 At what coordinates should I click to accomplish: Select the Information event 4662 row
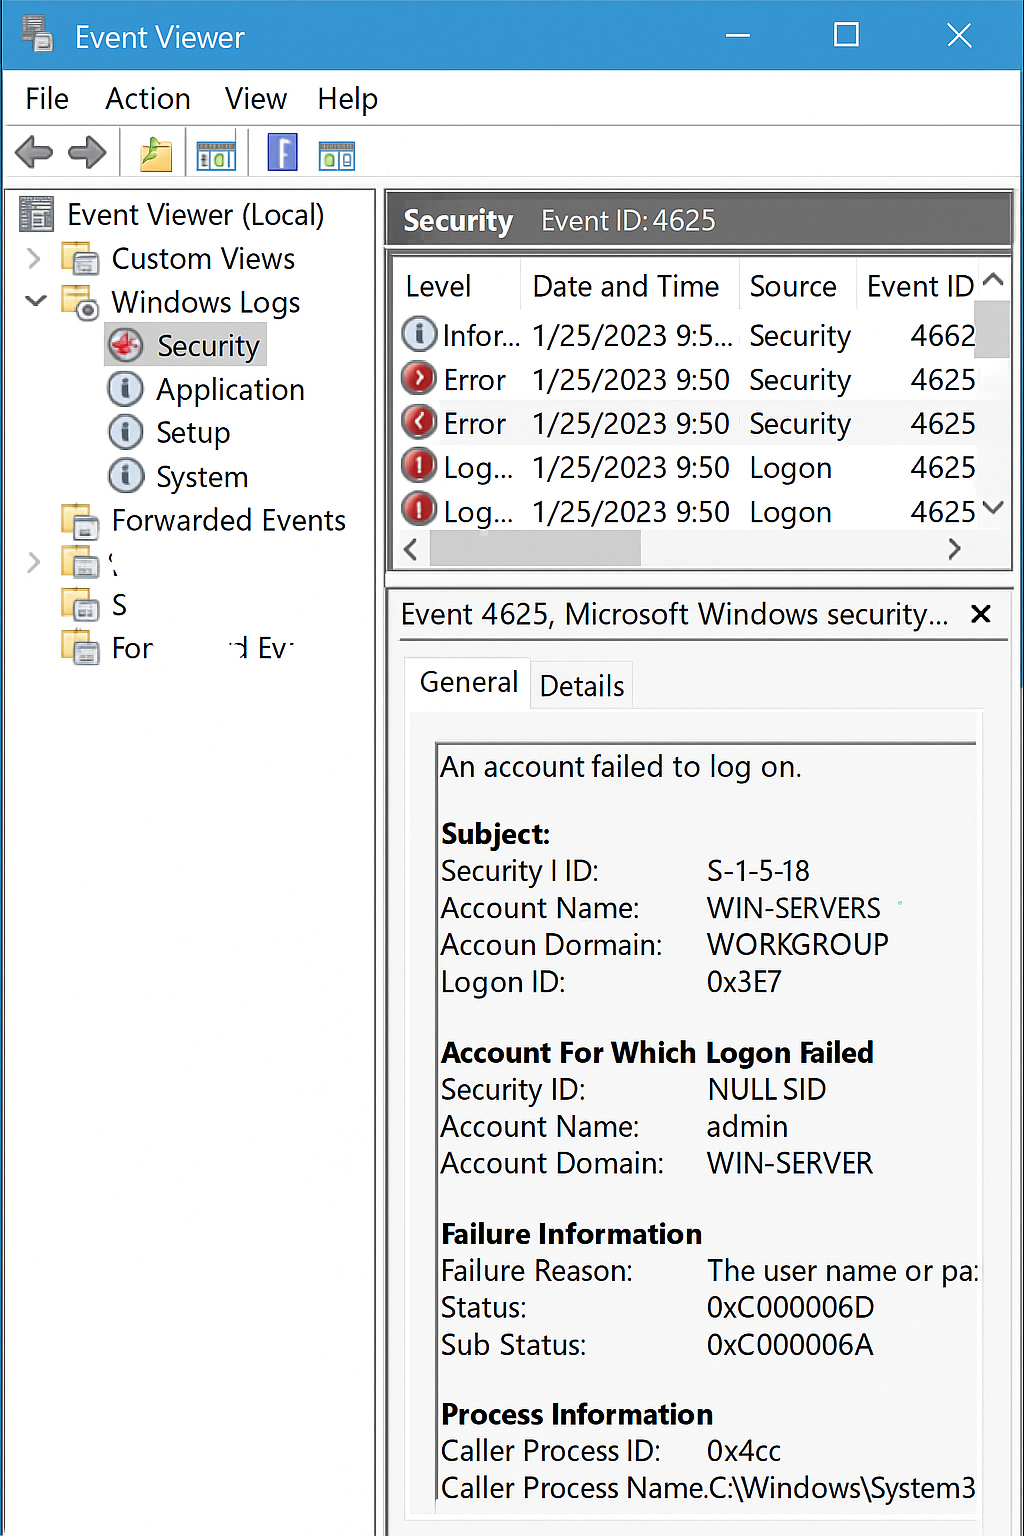click(x=688, y=335)
